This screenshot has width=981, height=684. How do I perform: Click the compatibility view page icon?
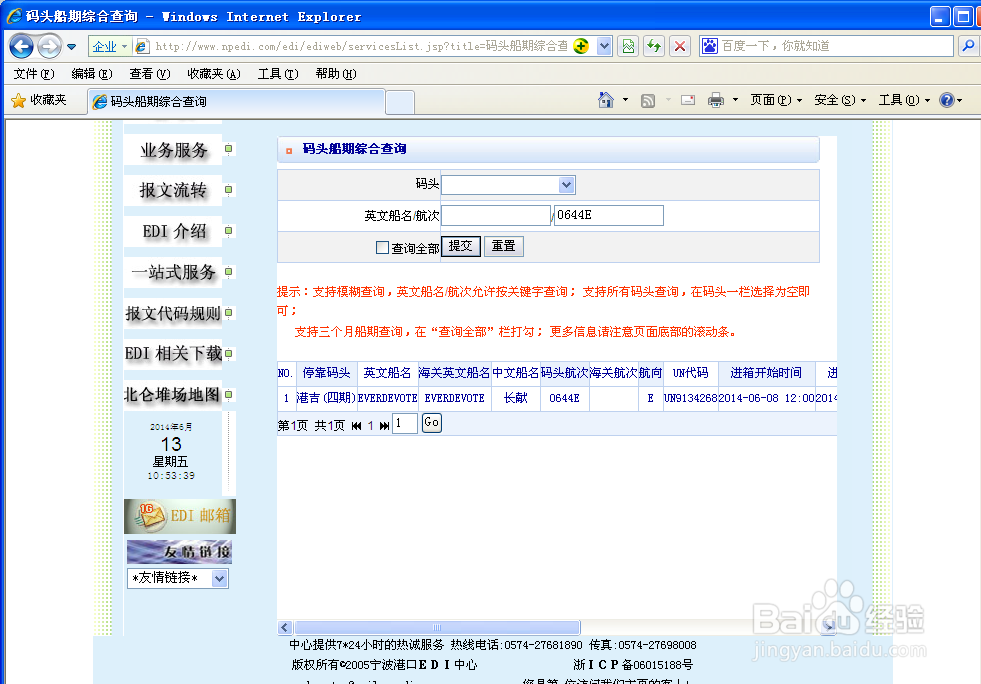coord(628,46)
